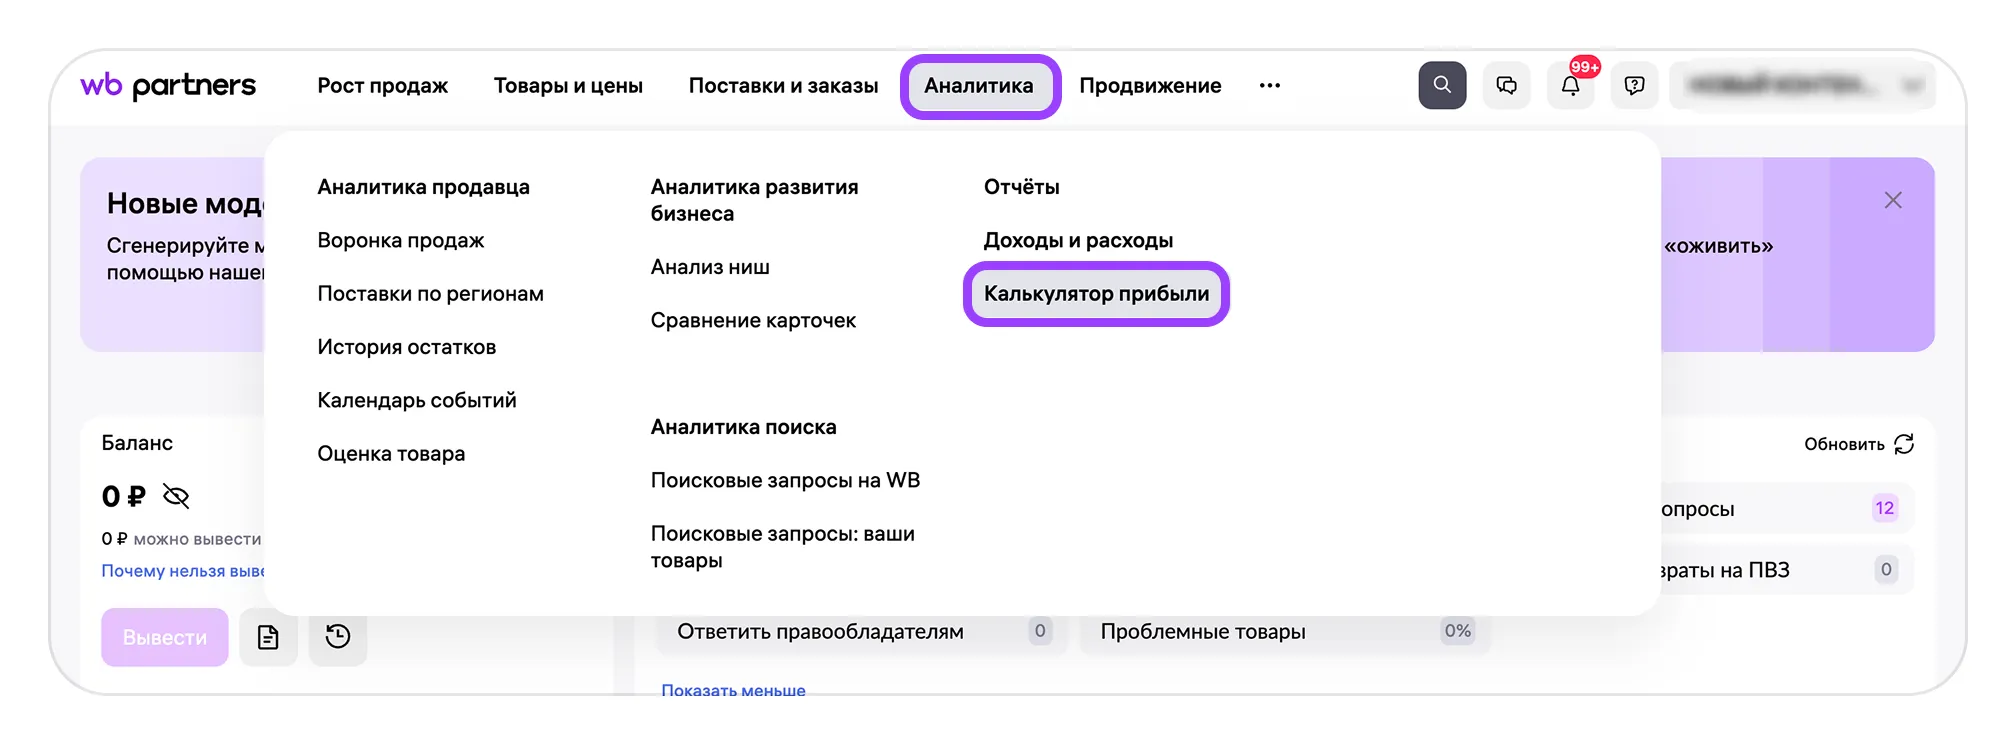Open the chat messages icon

[1506, 85]
